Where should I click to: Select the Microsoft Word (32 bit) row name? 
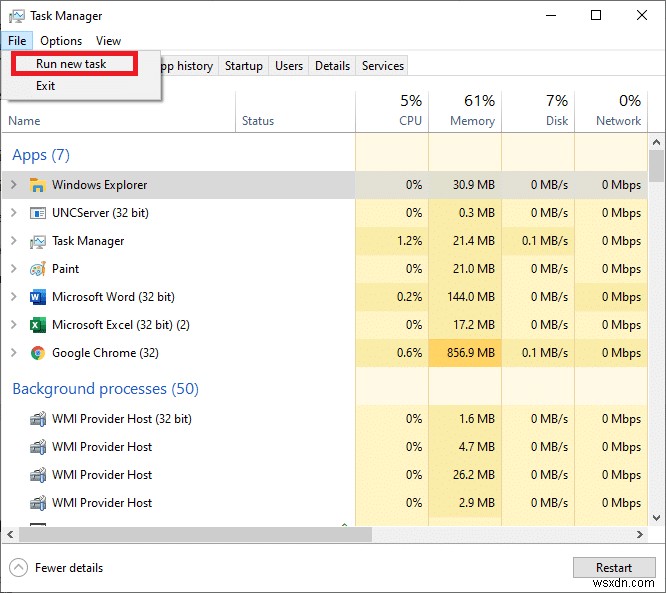tap(113, 297)
